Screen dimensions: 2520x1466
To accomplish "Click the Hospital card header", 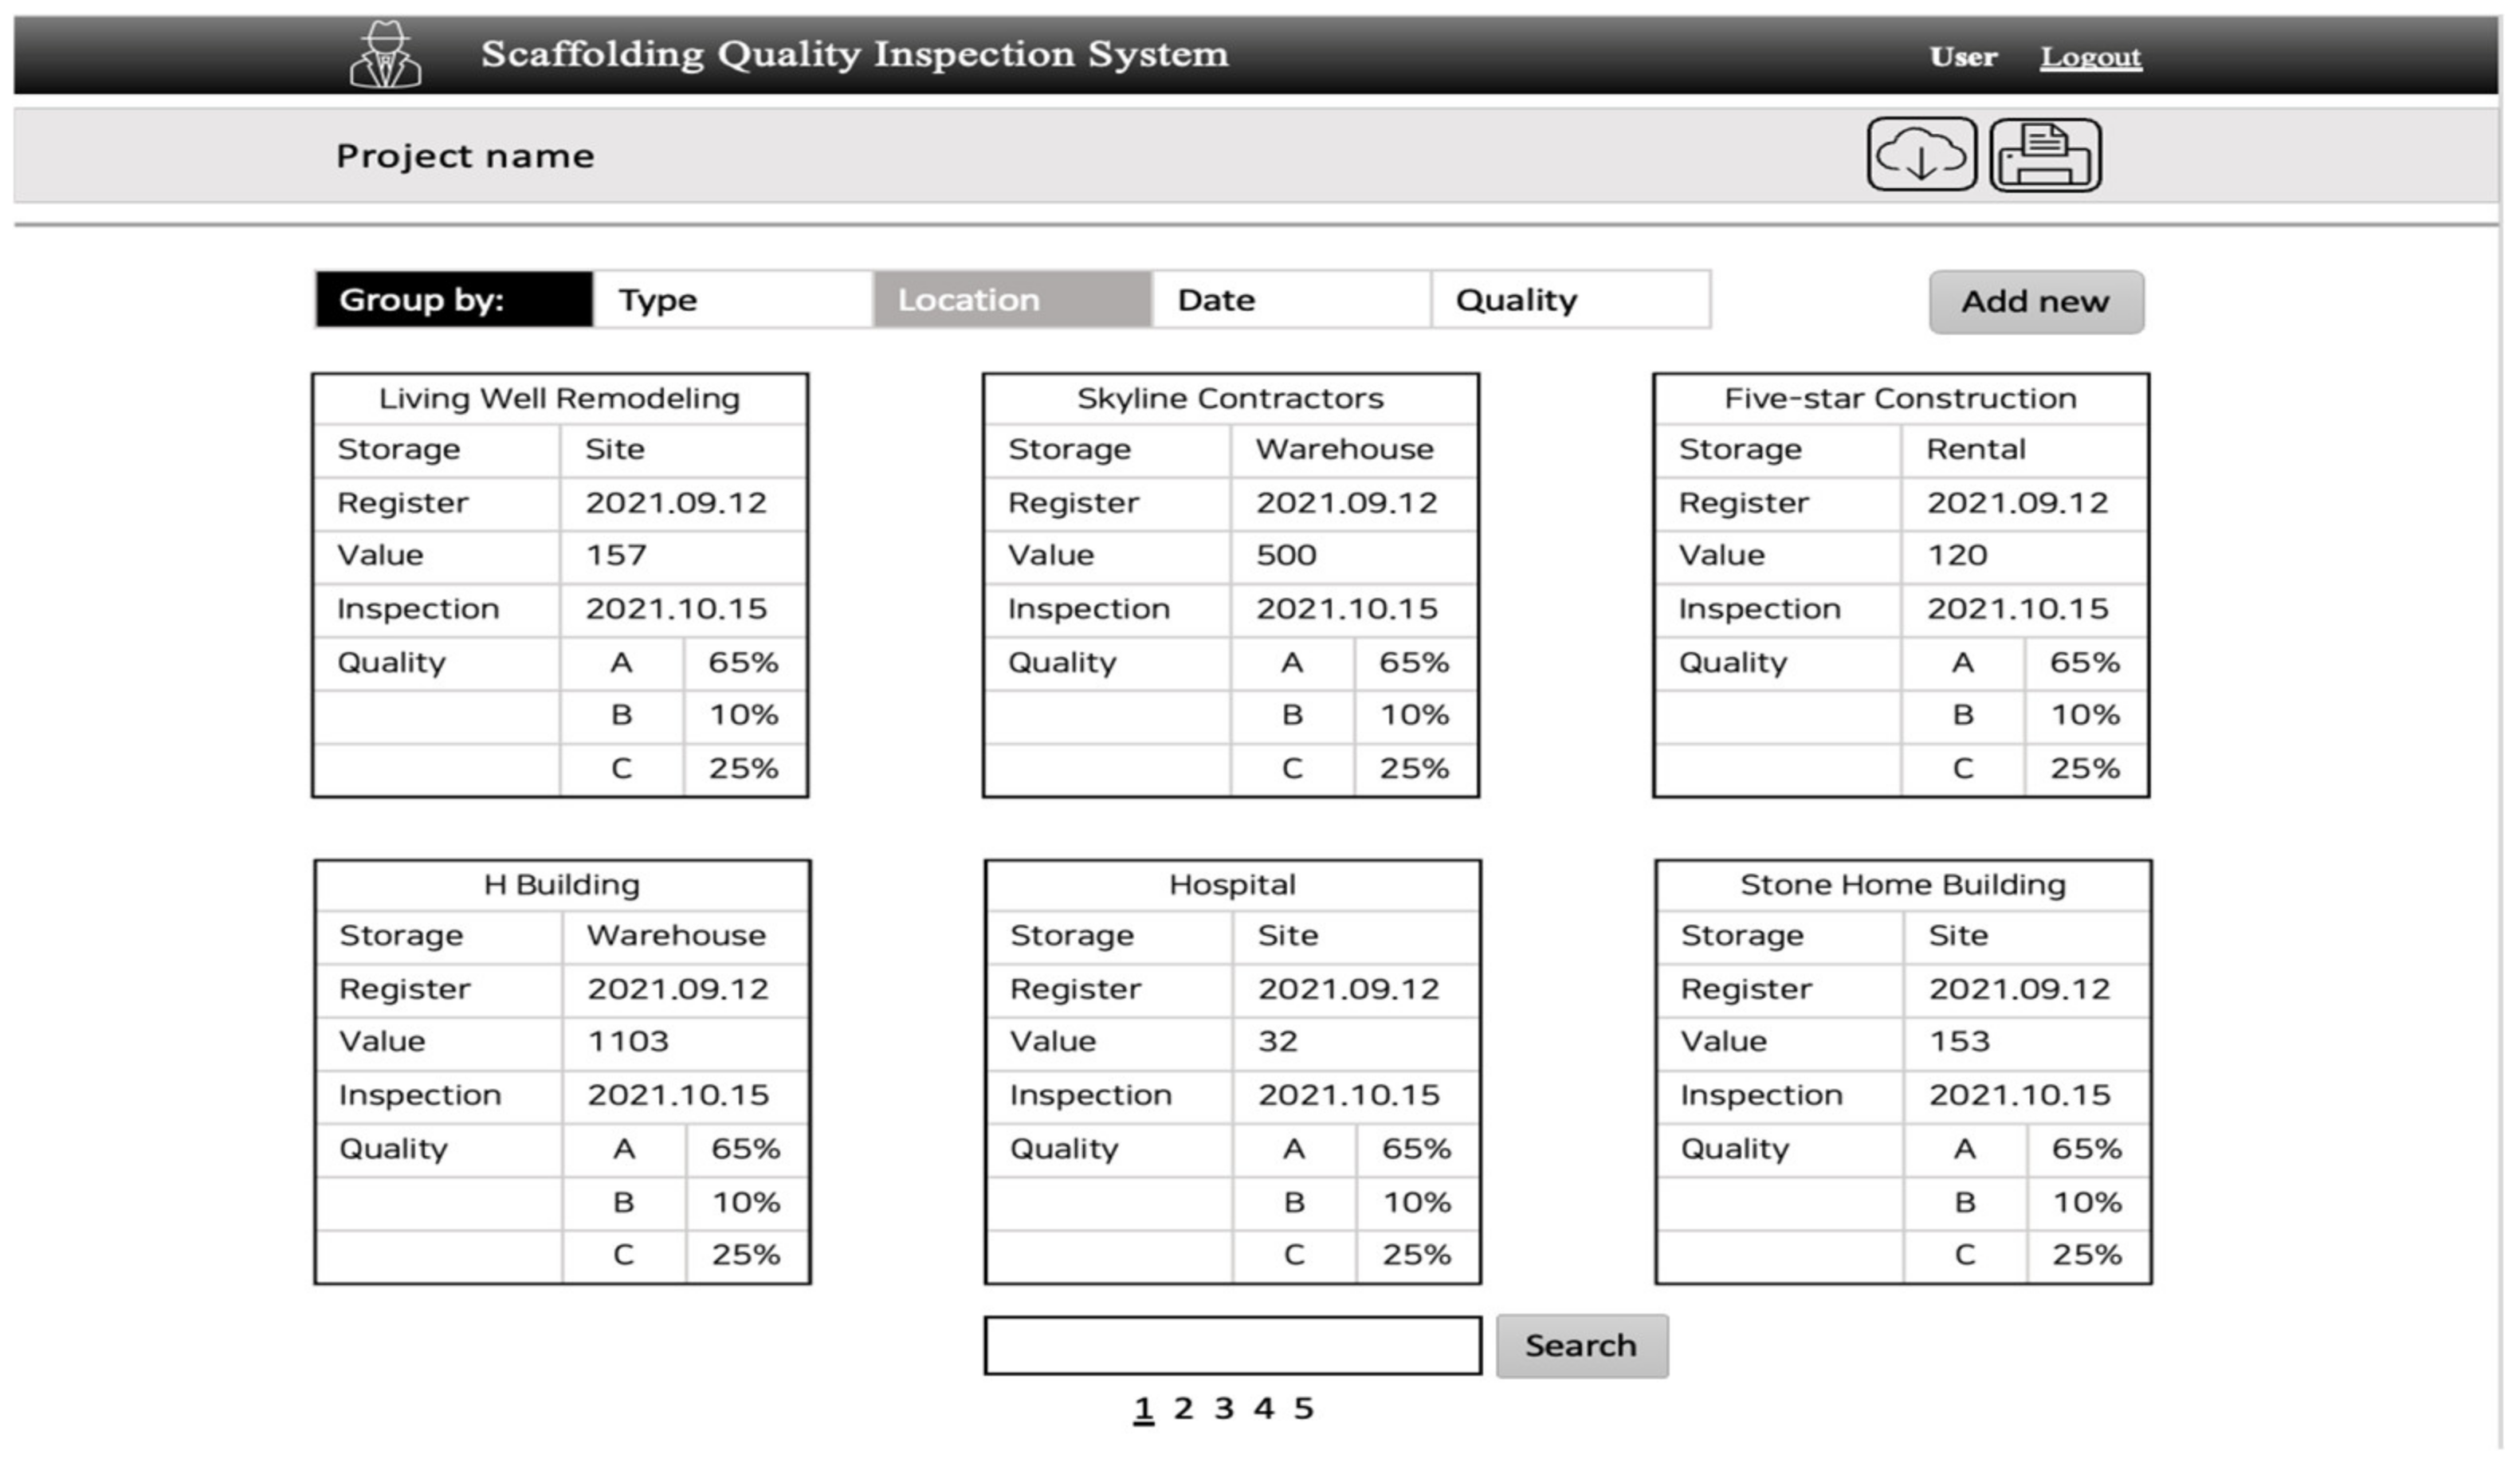I will 1232,885.
